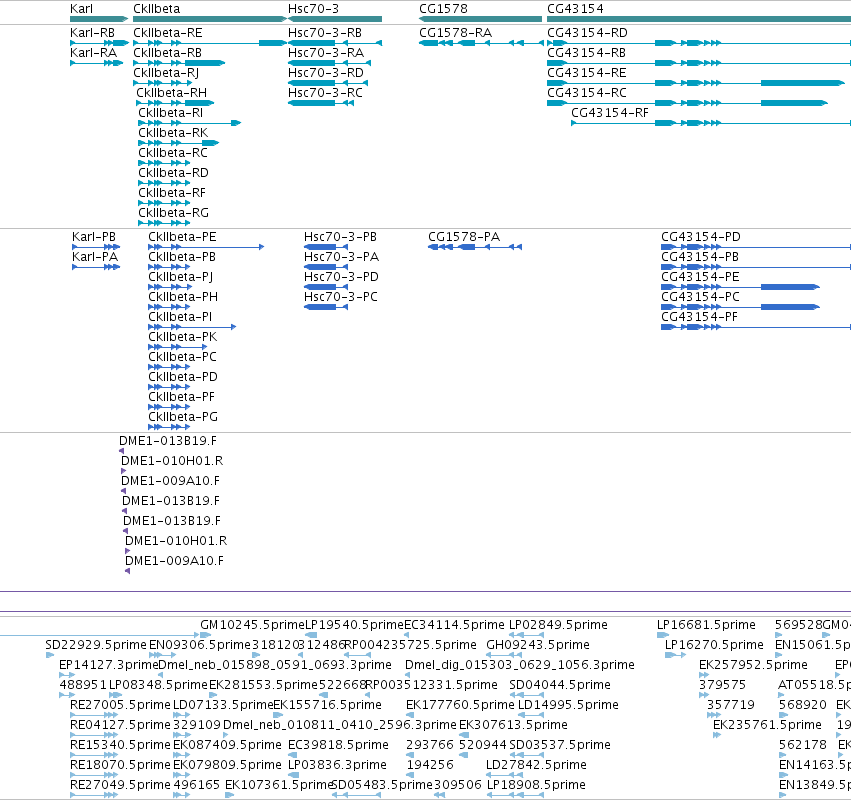
Task: Click the LP16681.5prime EST label
Action: (x=706, y=625)
